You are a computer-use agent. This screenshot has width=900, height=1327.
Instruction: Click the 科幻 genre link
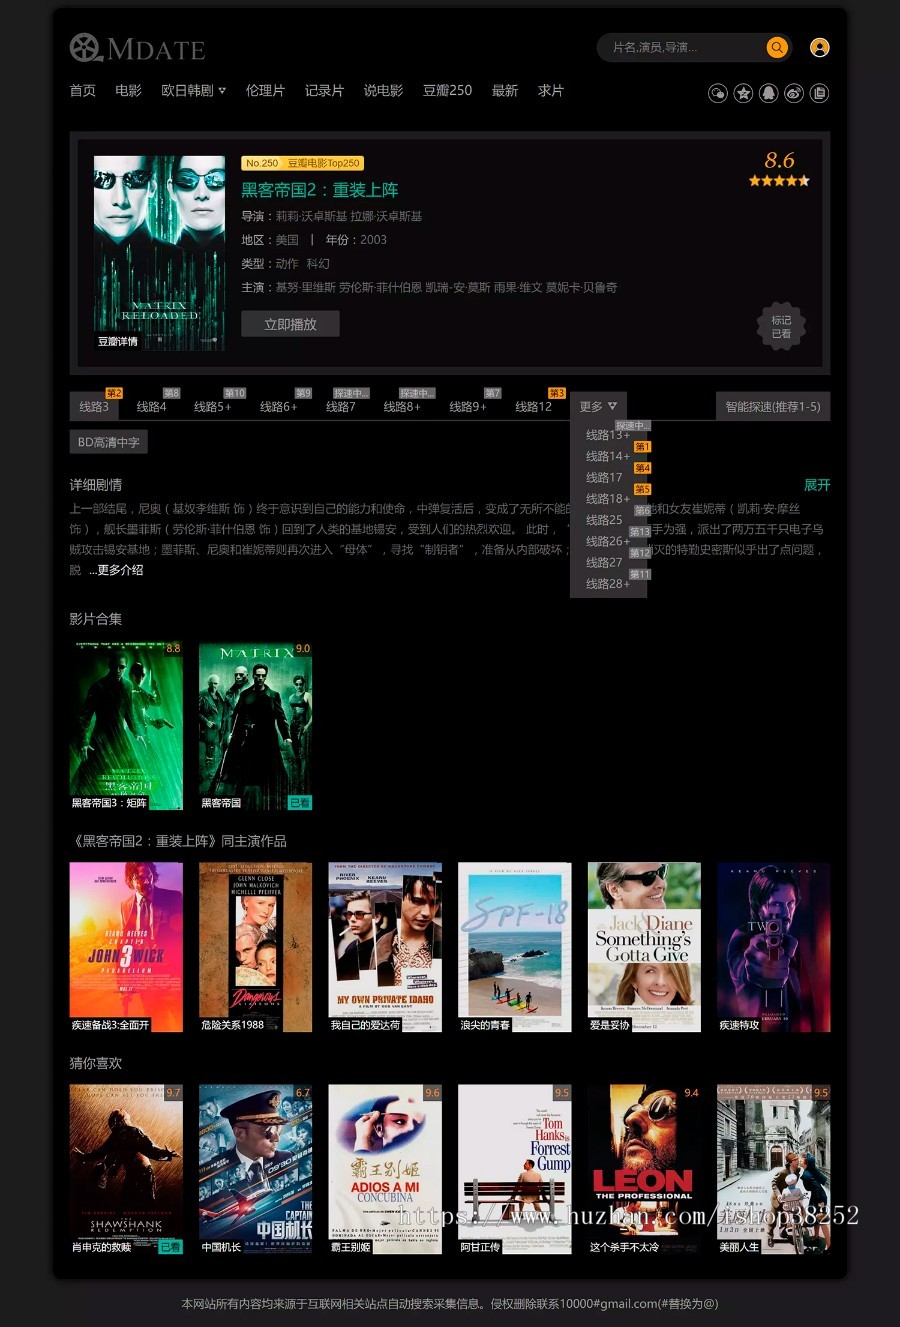[x=318, y=264]
